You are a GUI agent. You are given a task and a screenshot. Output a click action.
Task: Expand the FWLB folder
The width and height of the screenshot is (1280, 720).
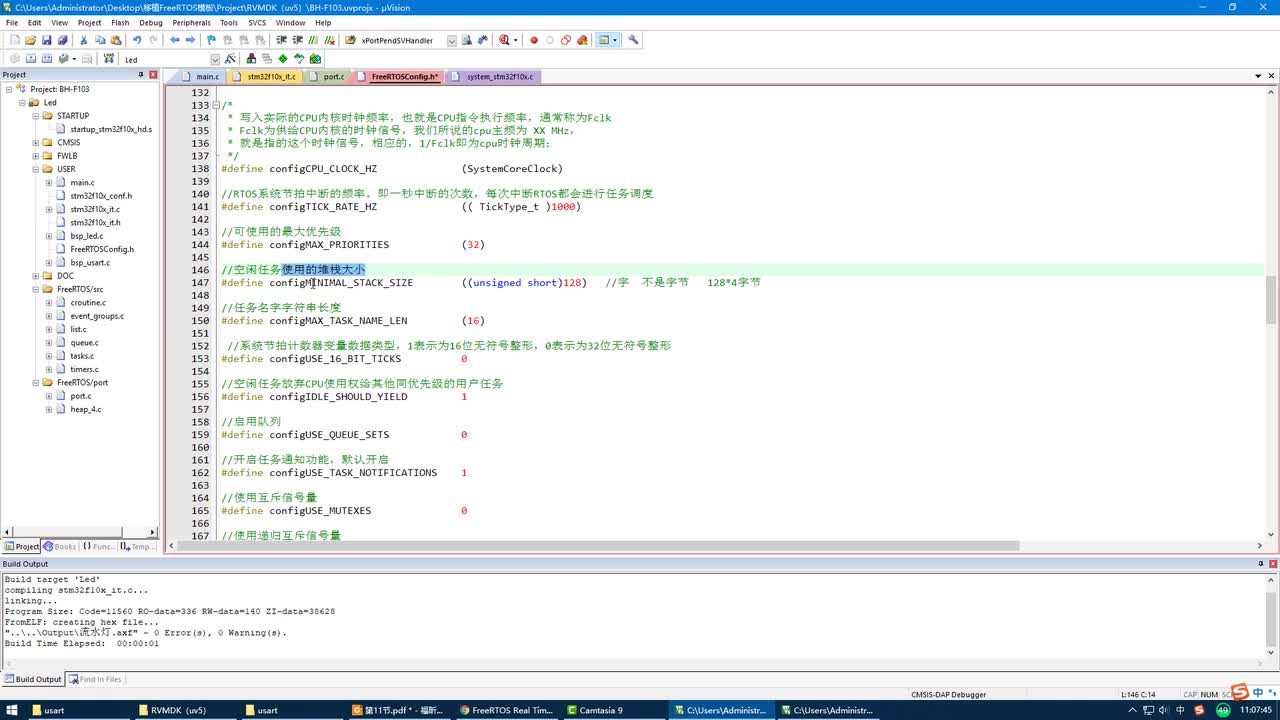tap(35, 156)
